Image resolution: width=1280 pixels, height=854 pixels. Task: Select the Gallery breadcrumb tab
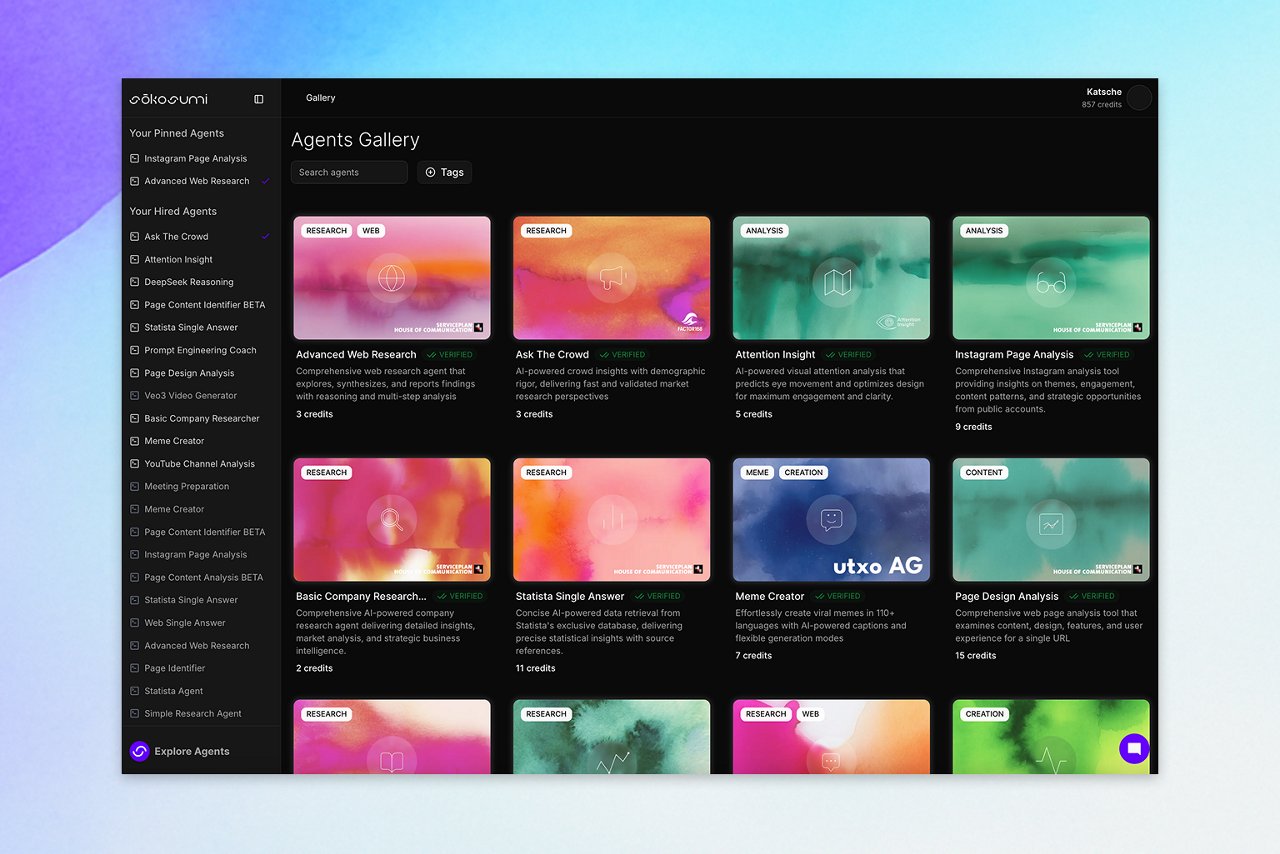(321, 98)
